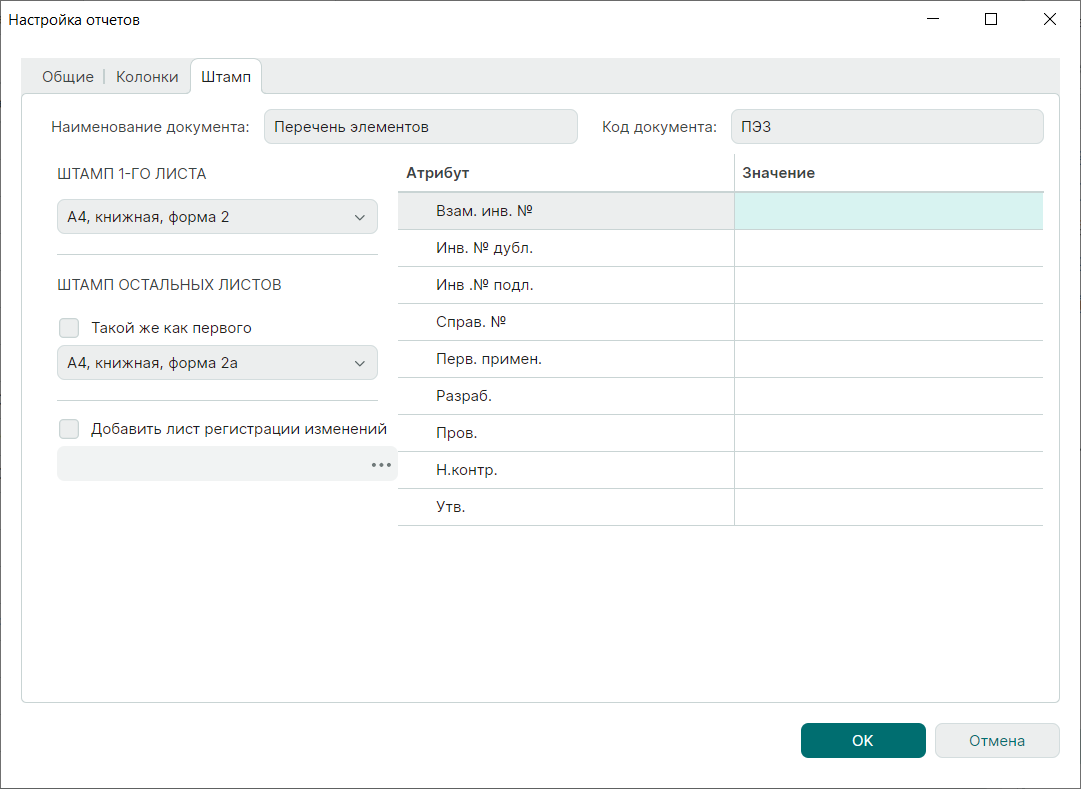Select the Н.контр. attribute row
Image resolution: width=1081 pixels, height=789 pixels.
point(565,470)
